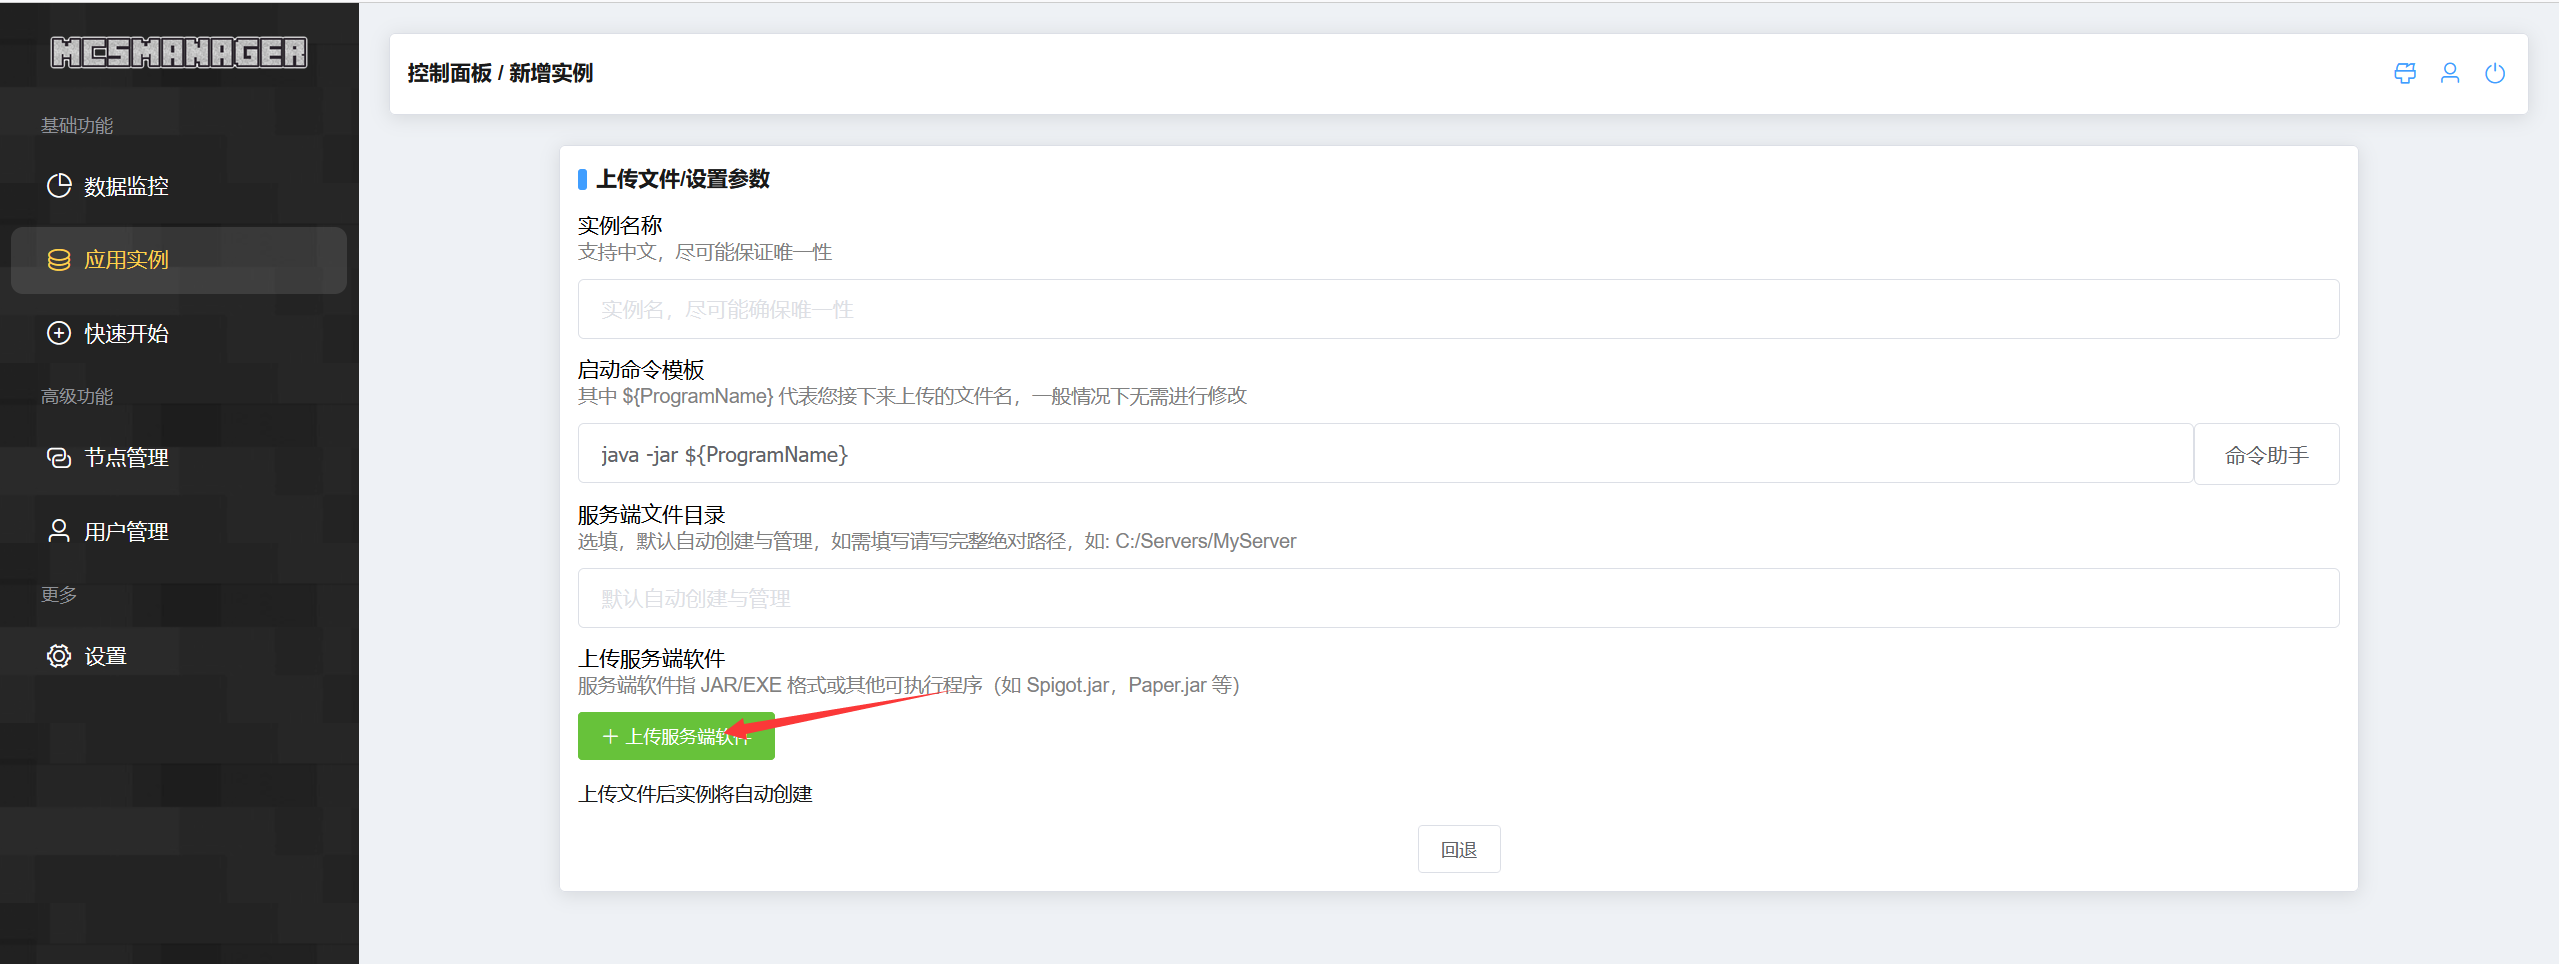Screen dimensions: 2559x964
Task: Click the link icon beside 节点管理
Action: 59,458
